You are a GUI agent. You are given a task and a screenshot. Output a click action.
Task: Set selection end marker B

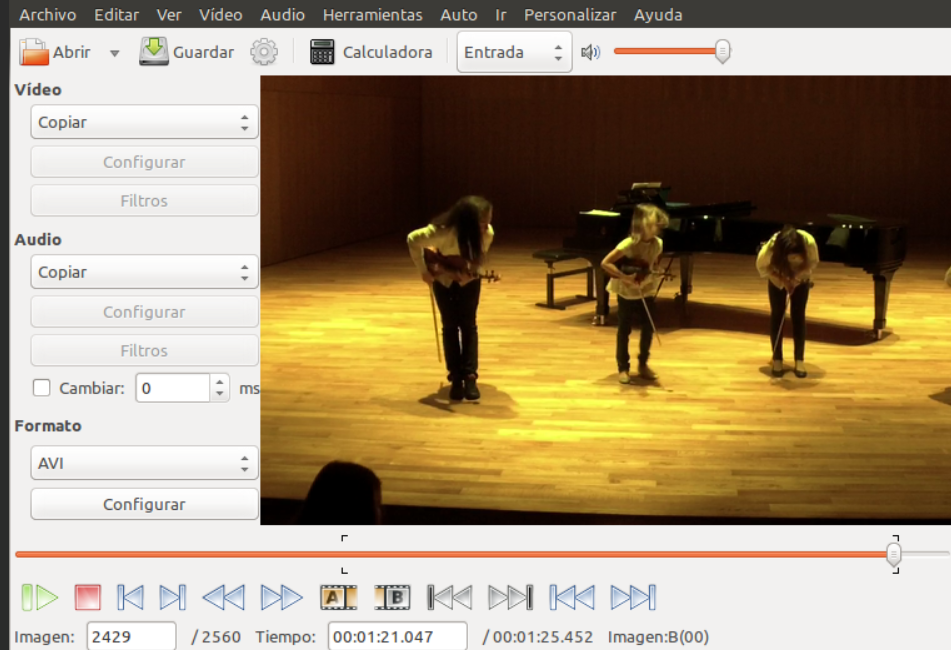(x=392, y=597)
